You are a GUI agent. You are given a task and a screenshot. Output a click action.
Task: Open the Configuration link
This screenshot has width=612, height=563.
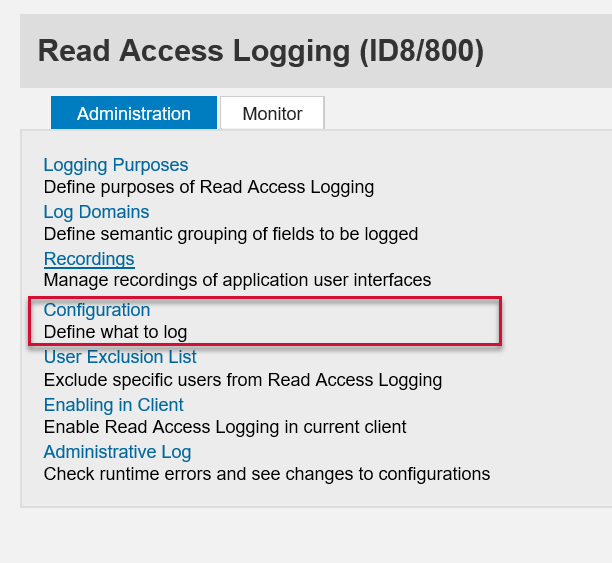point(97,310)
